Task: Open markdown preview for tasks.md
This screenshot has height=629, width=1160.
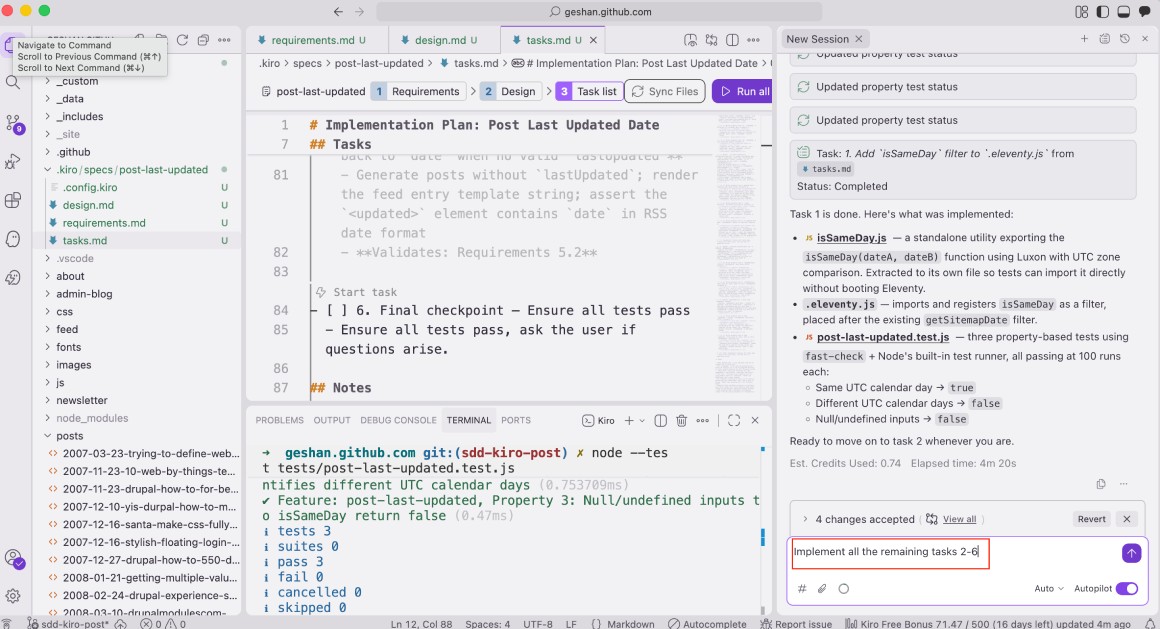Action: tap(690, 40)
